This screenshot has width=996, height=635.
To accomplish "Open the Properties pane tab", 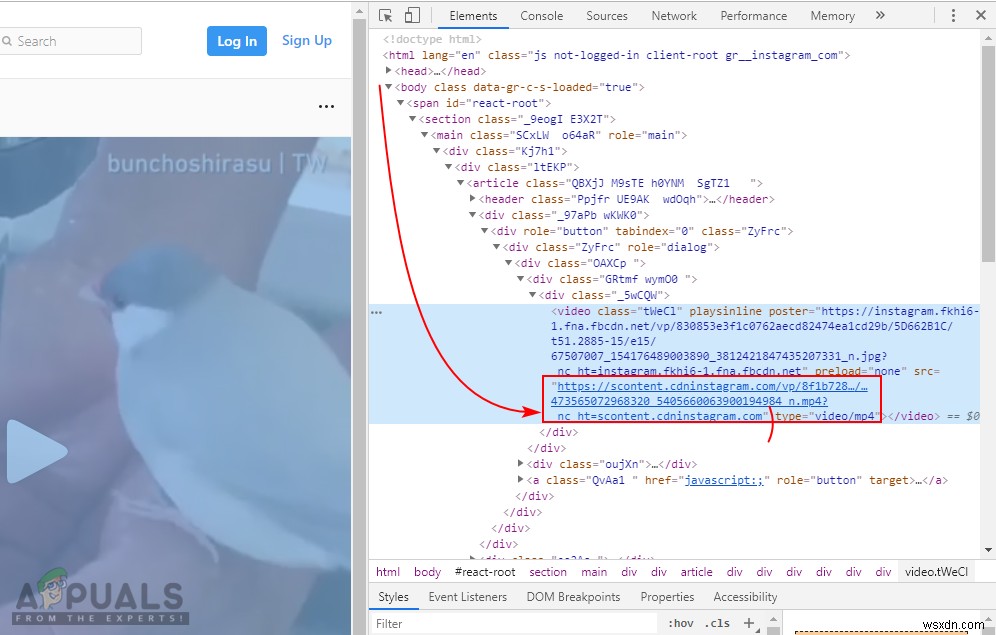I will pyautogui.click(x=667, y=597).
